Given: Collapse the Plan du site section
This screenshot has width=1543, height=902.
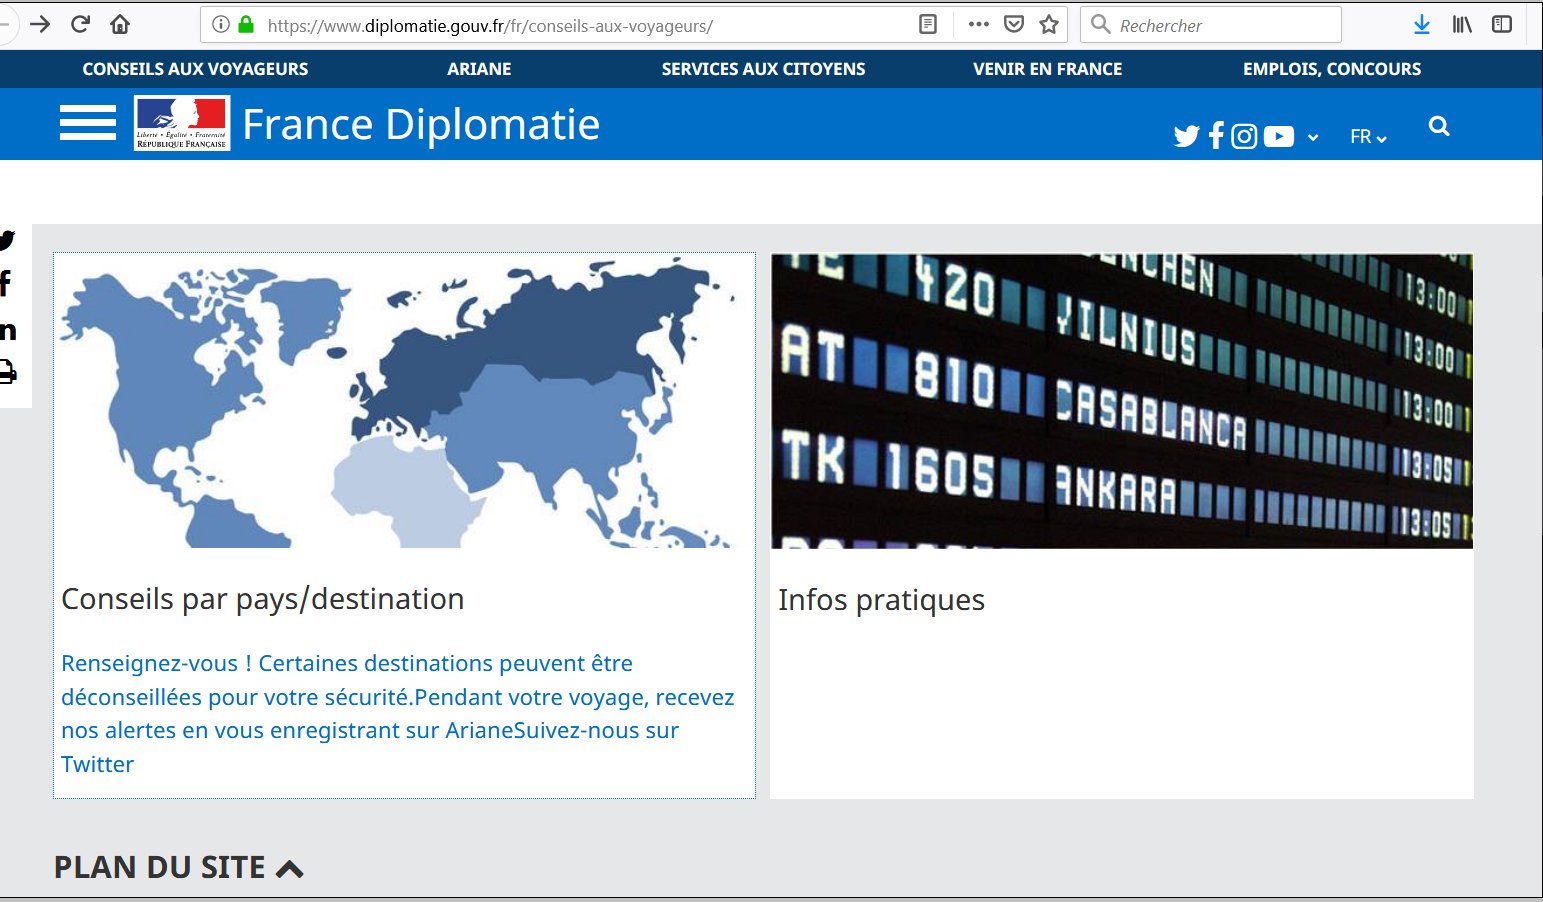Looking at the screenshot, I should pyautogui.click(x=289, y=868).
